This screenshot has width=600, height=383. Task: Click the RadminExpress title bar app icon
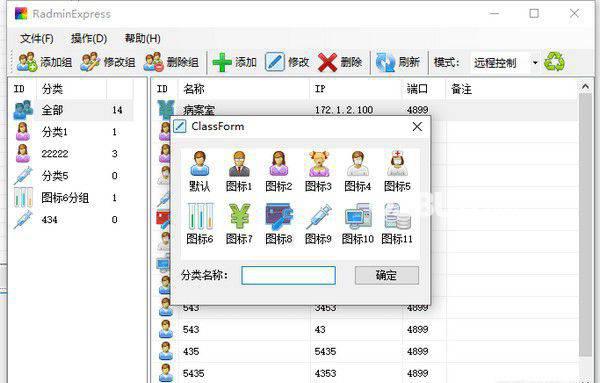click(21, 14)
